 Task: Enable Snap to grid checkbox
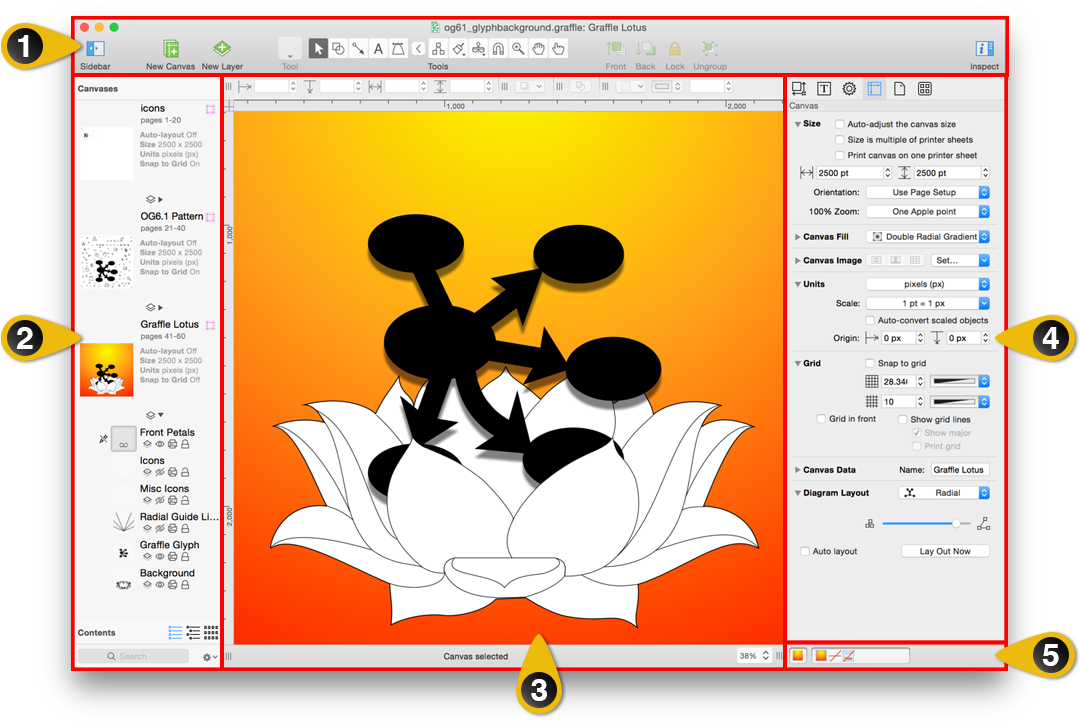point(870,363)
